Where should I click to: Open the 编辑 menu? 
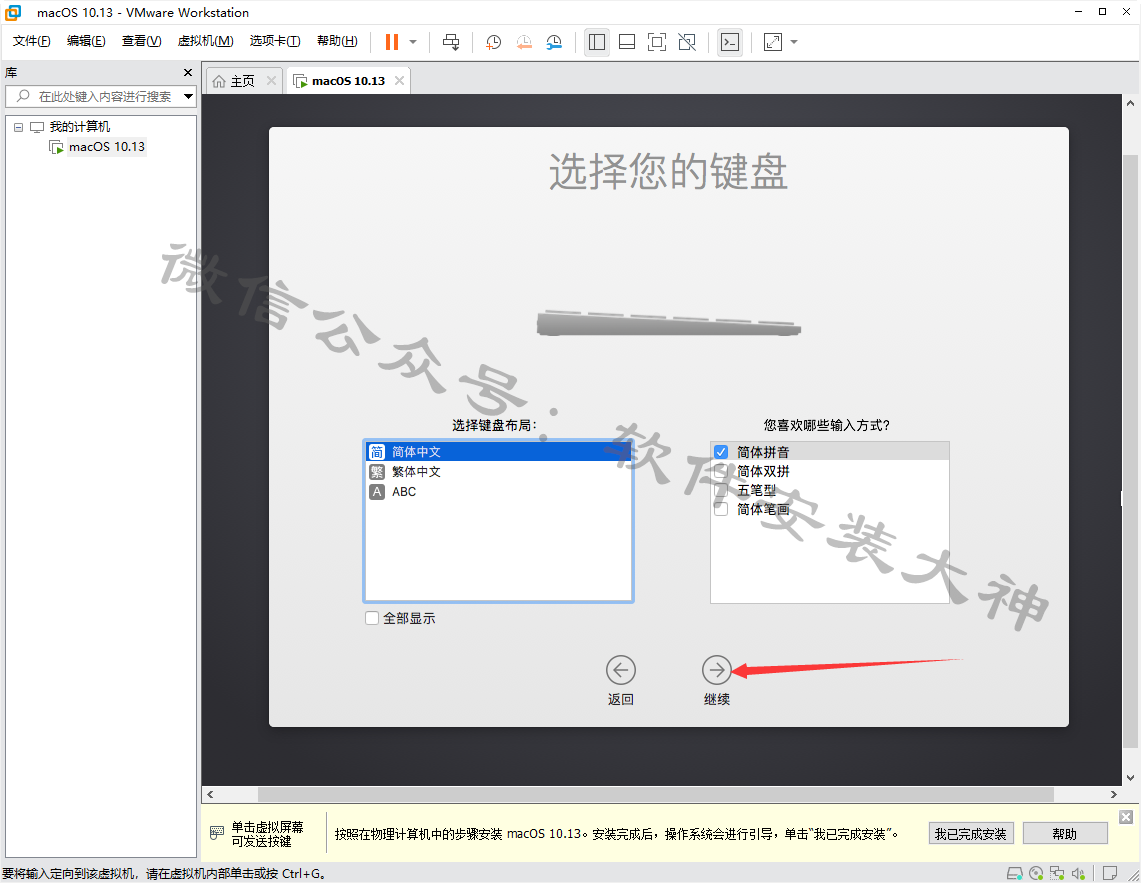[x=86, y=41]
